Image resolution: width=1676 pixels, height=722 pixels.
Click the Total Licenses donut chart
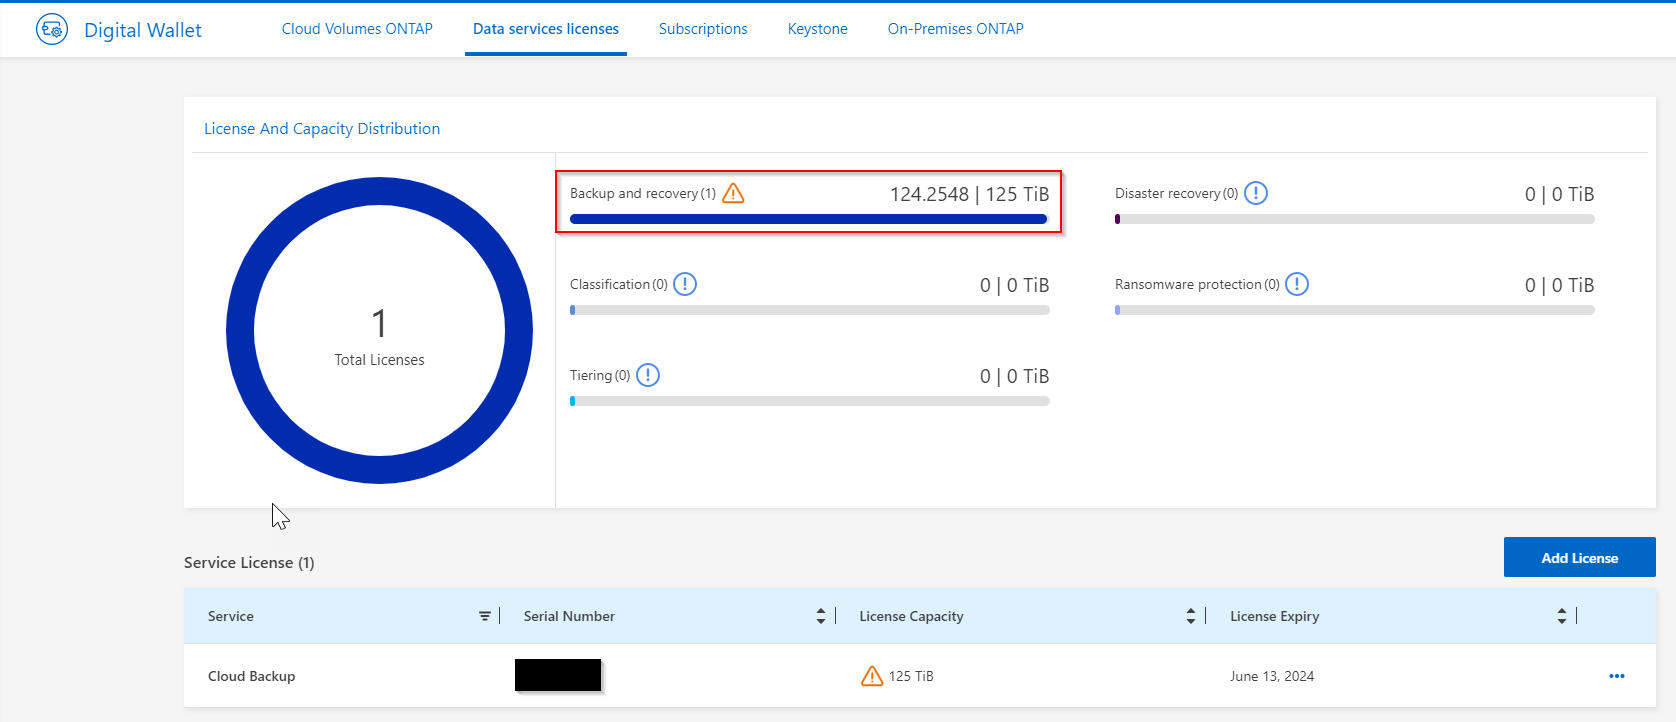pos(240,330)
